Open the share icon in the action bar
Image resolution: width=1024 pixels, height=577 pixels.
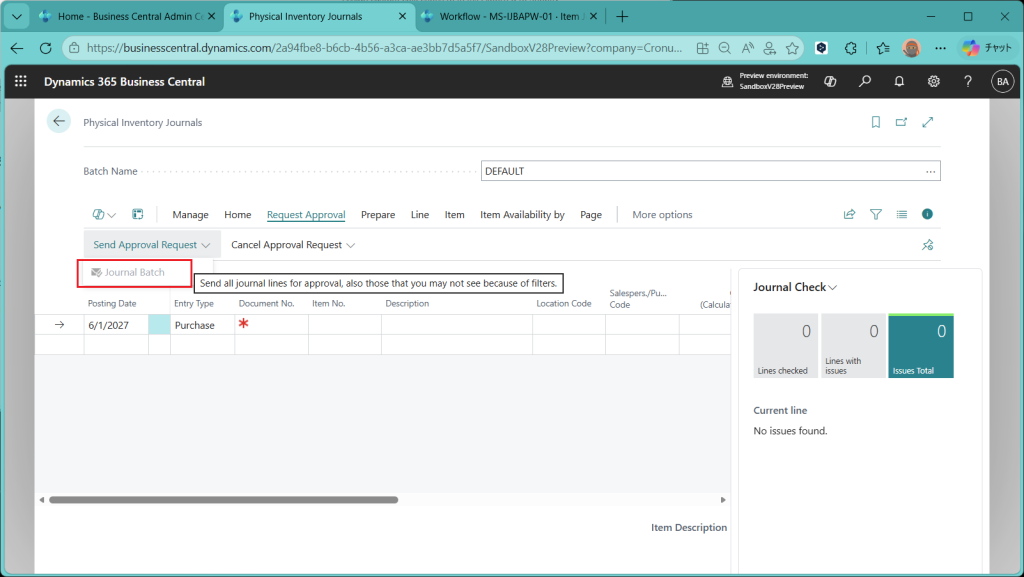click(x=850, y=214)
